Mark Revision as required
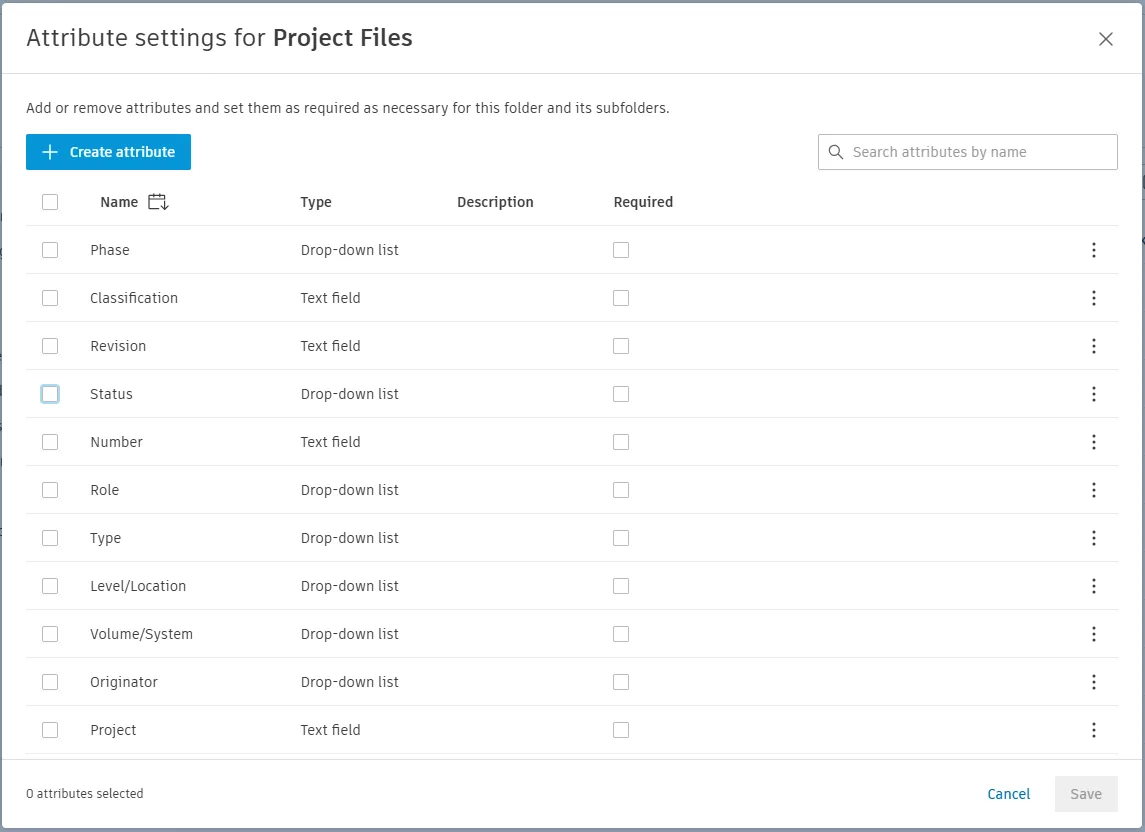Image resolution: width=1145 pixels, height=832 pixels. tap(621, 346)
